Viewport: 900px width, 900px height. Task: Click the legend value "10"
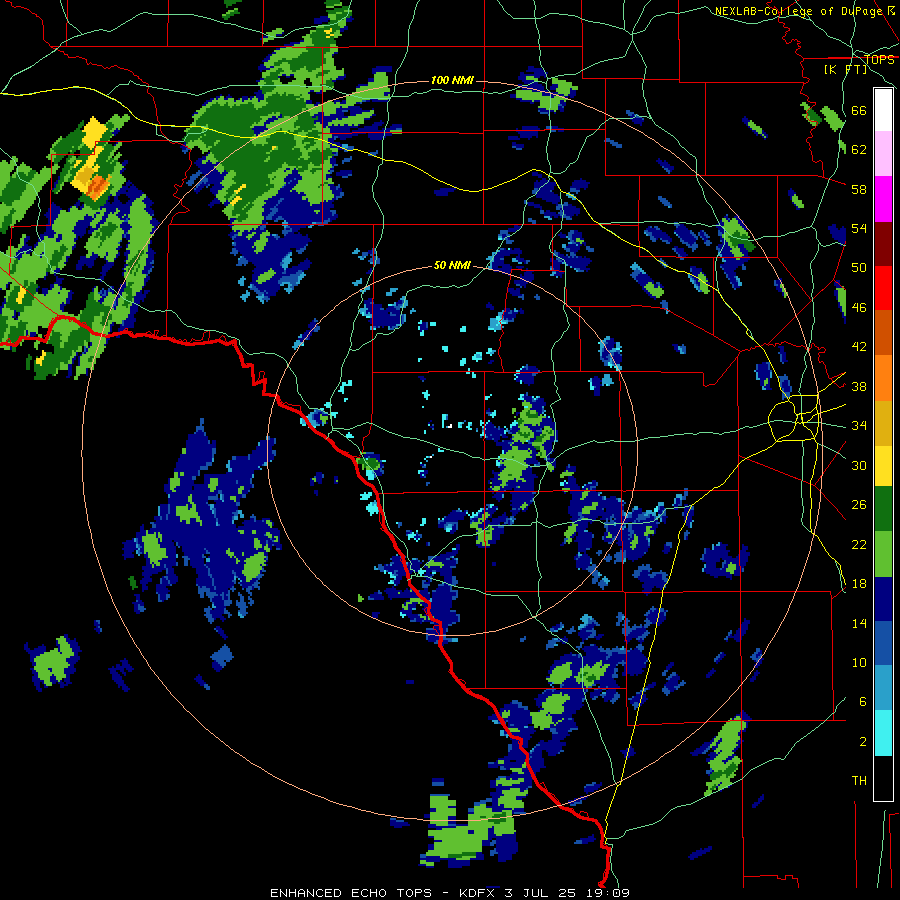(859, 663)
